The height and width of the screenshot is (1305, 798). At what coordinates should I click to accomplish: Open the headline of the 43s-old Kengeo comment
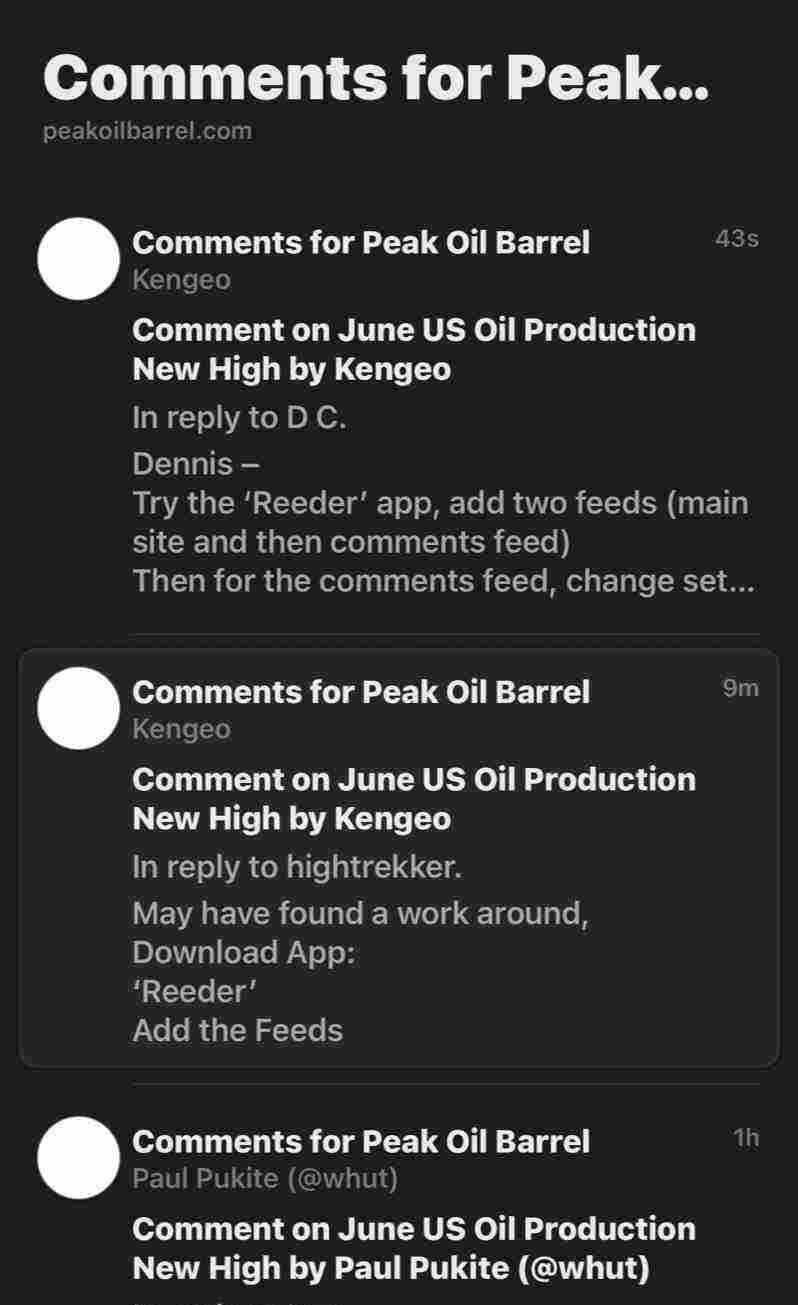click(413, 349)
